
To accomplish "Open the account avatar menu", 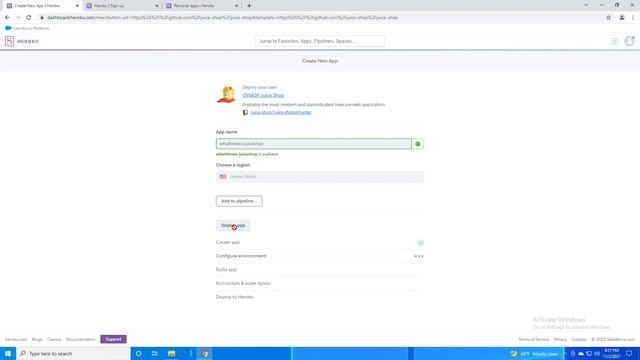I will click(x=629, y=41).
